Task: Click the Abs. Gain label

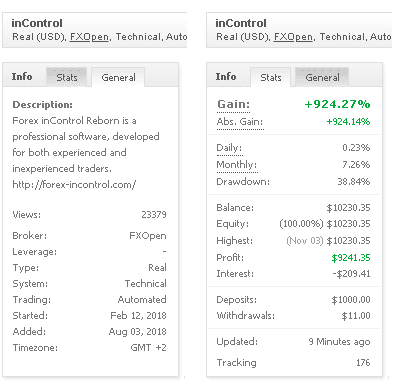Action: [x=240, y=122]
